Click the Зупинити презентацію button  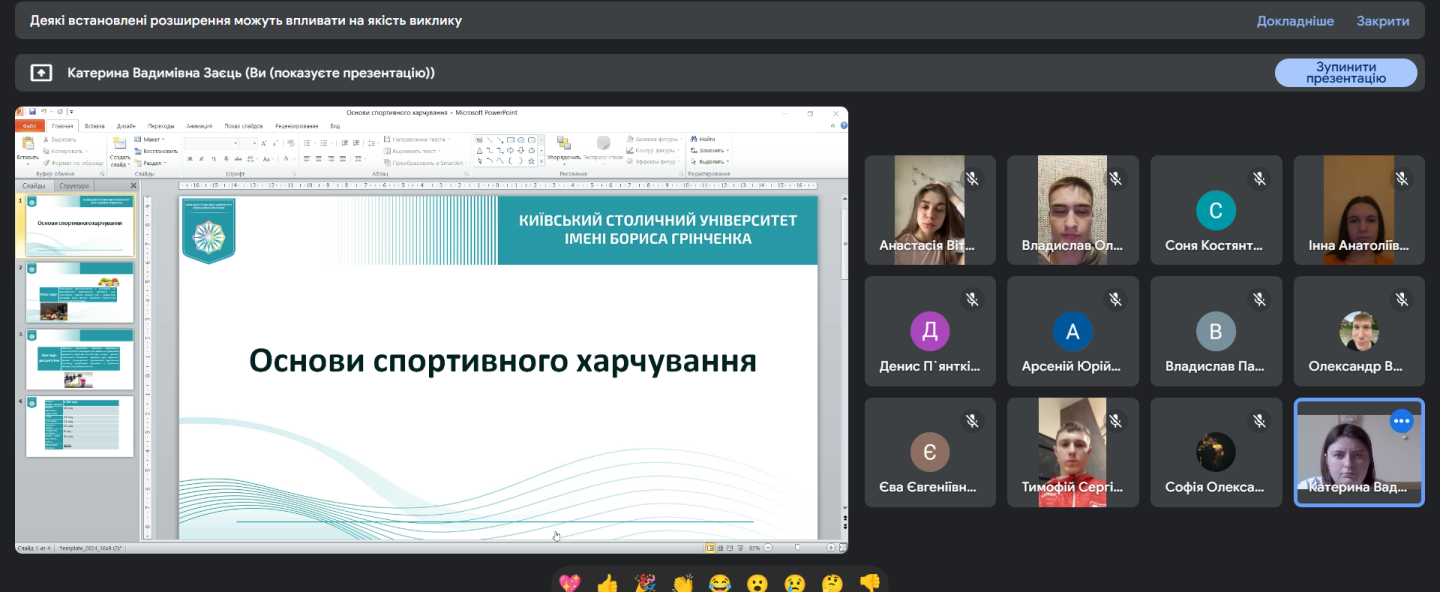tap(1345, 73)
